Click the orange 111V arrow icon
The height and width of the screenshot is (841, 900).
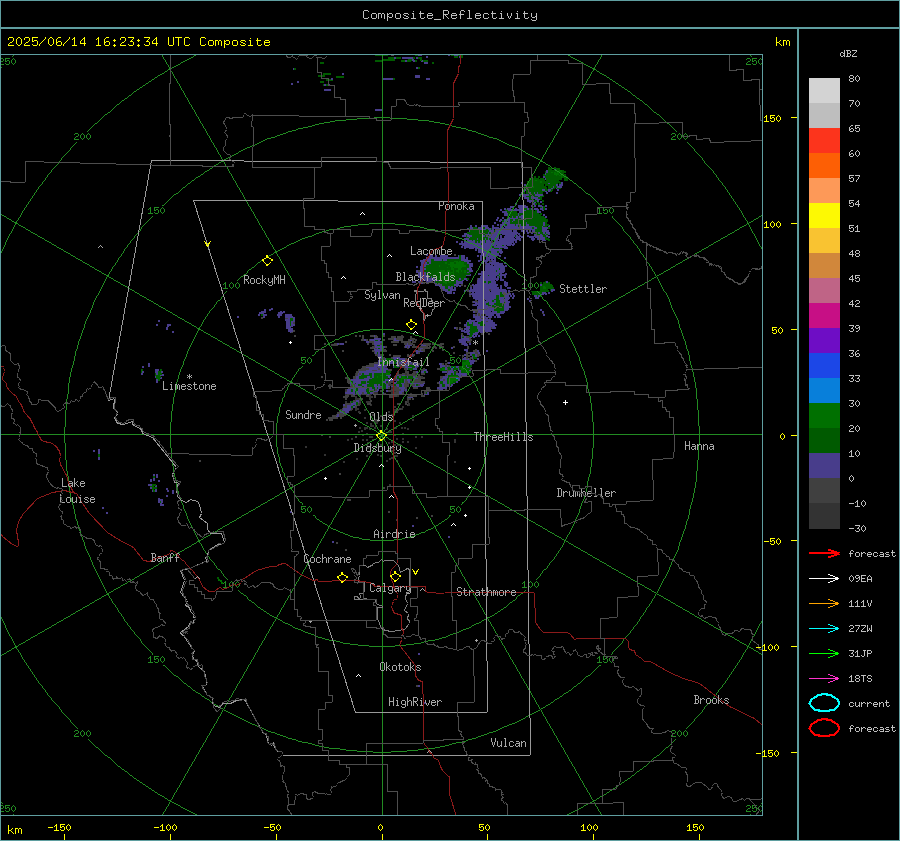click(x=824, y=603)
